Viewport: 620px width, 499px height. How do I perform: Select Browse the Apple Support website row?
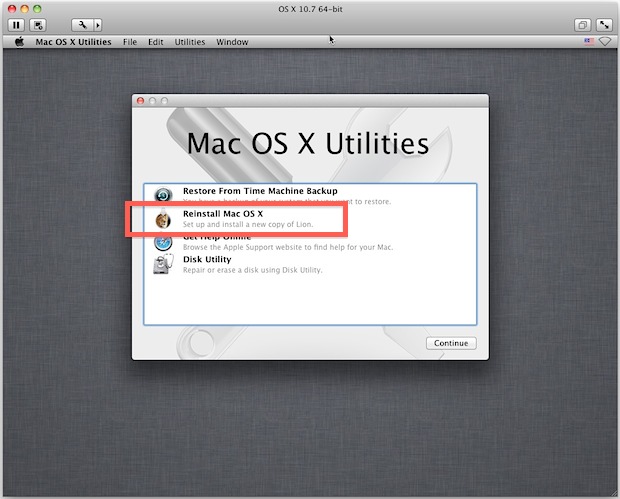click(310, 242)
